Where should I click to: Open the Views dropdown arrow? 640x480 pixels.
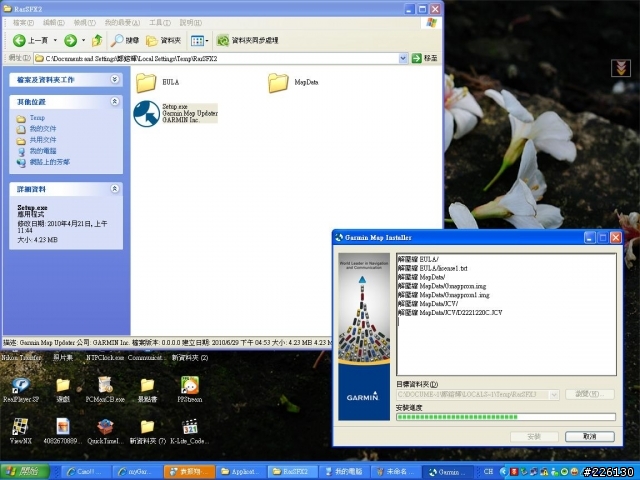click(x=207, y=40)
